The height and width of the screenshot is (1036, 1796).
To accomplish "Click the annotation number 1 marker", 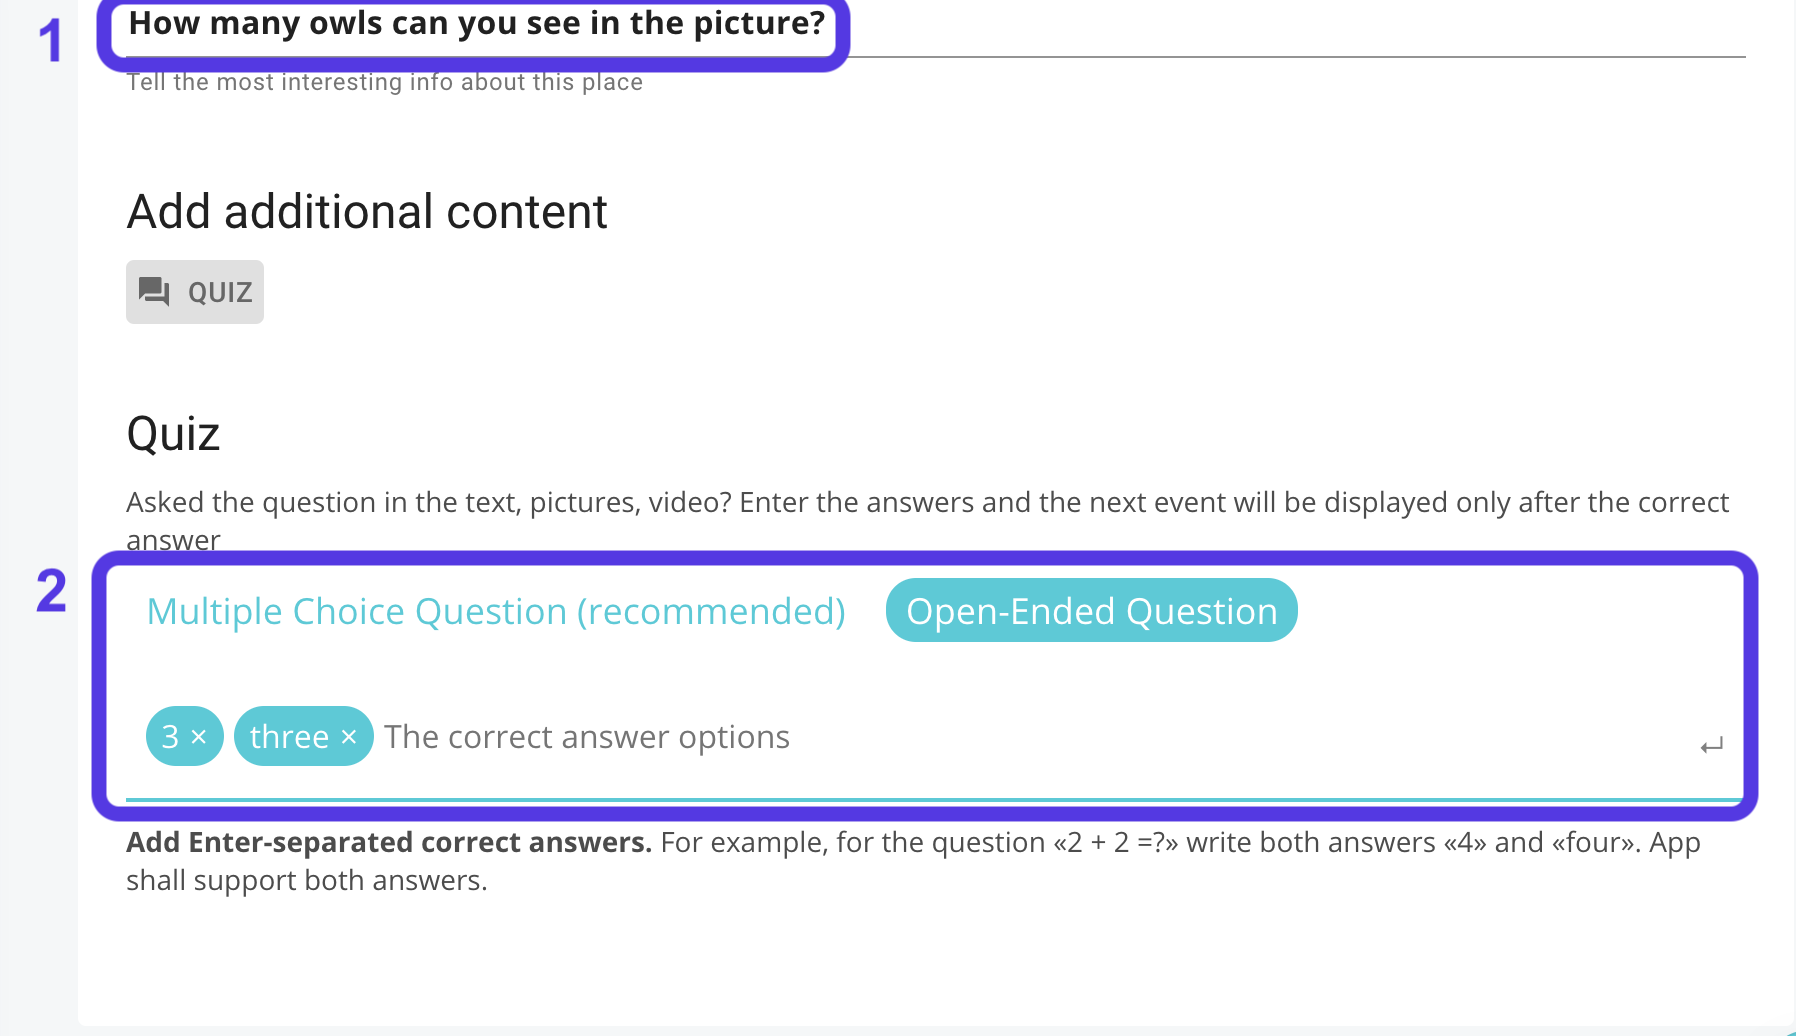I will coord(50,42).
